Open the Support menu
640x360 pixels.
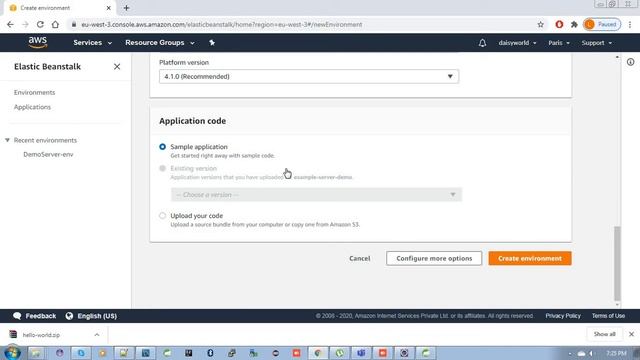pos(597,43)
